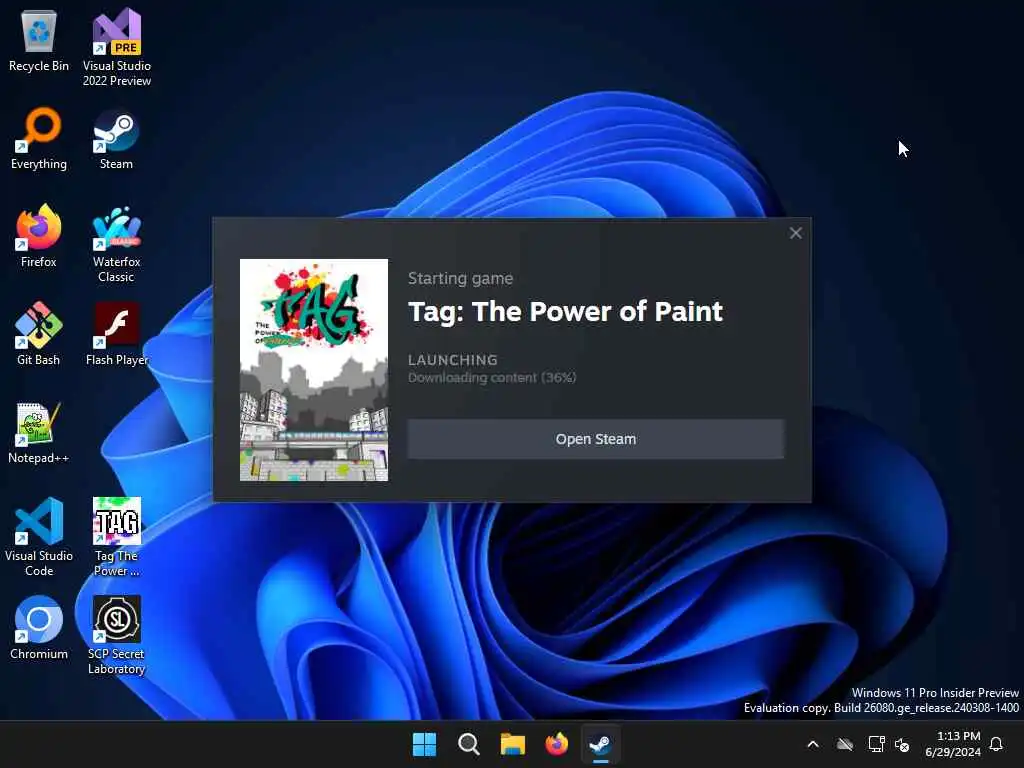Select the Flash Player shortcut
The width and height of the screenshot is (1024, 768).
[116, 334]
